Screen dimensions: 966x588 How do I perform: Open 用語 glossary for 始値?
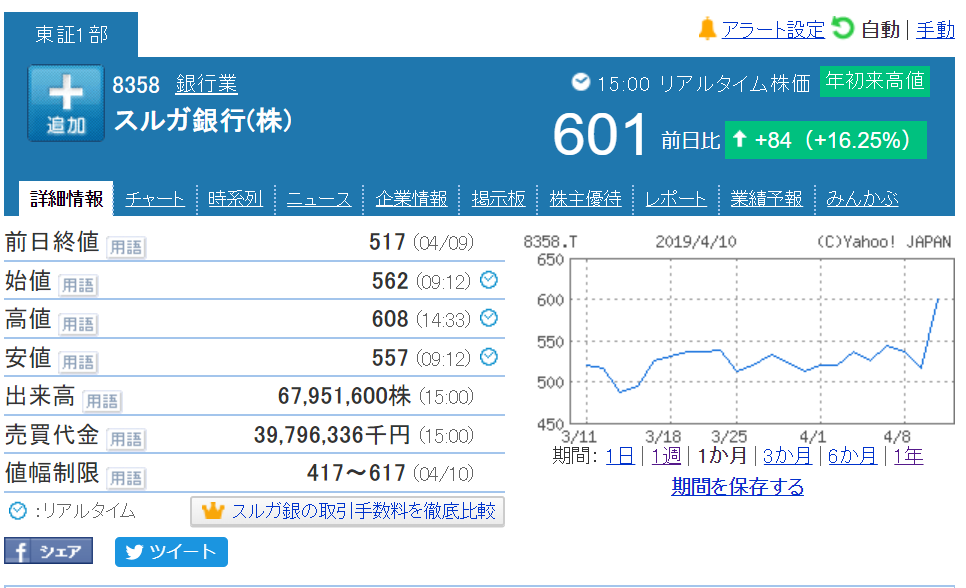[x=78, y=285]
